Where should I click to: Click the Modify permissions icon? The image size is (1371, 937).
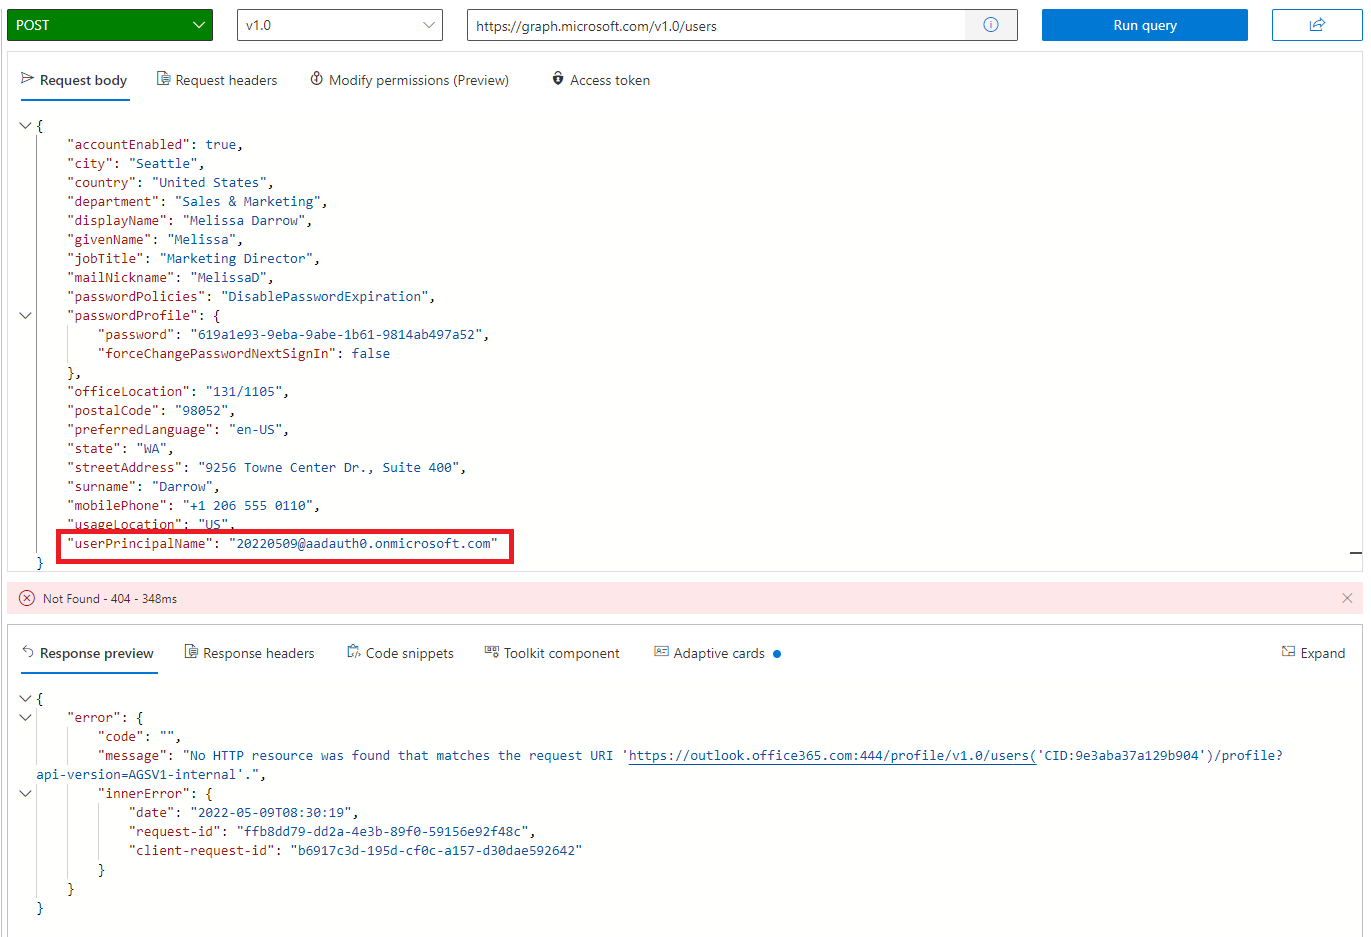(317, 79)
